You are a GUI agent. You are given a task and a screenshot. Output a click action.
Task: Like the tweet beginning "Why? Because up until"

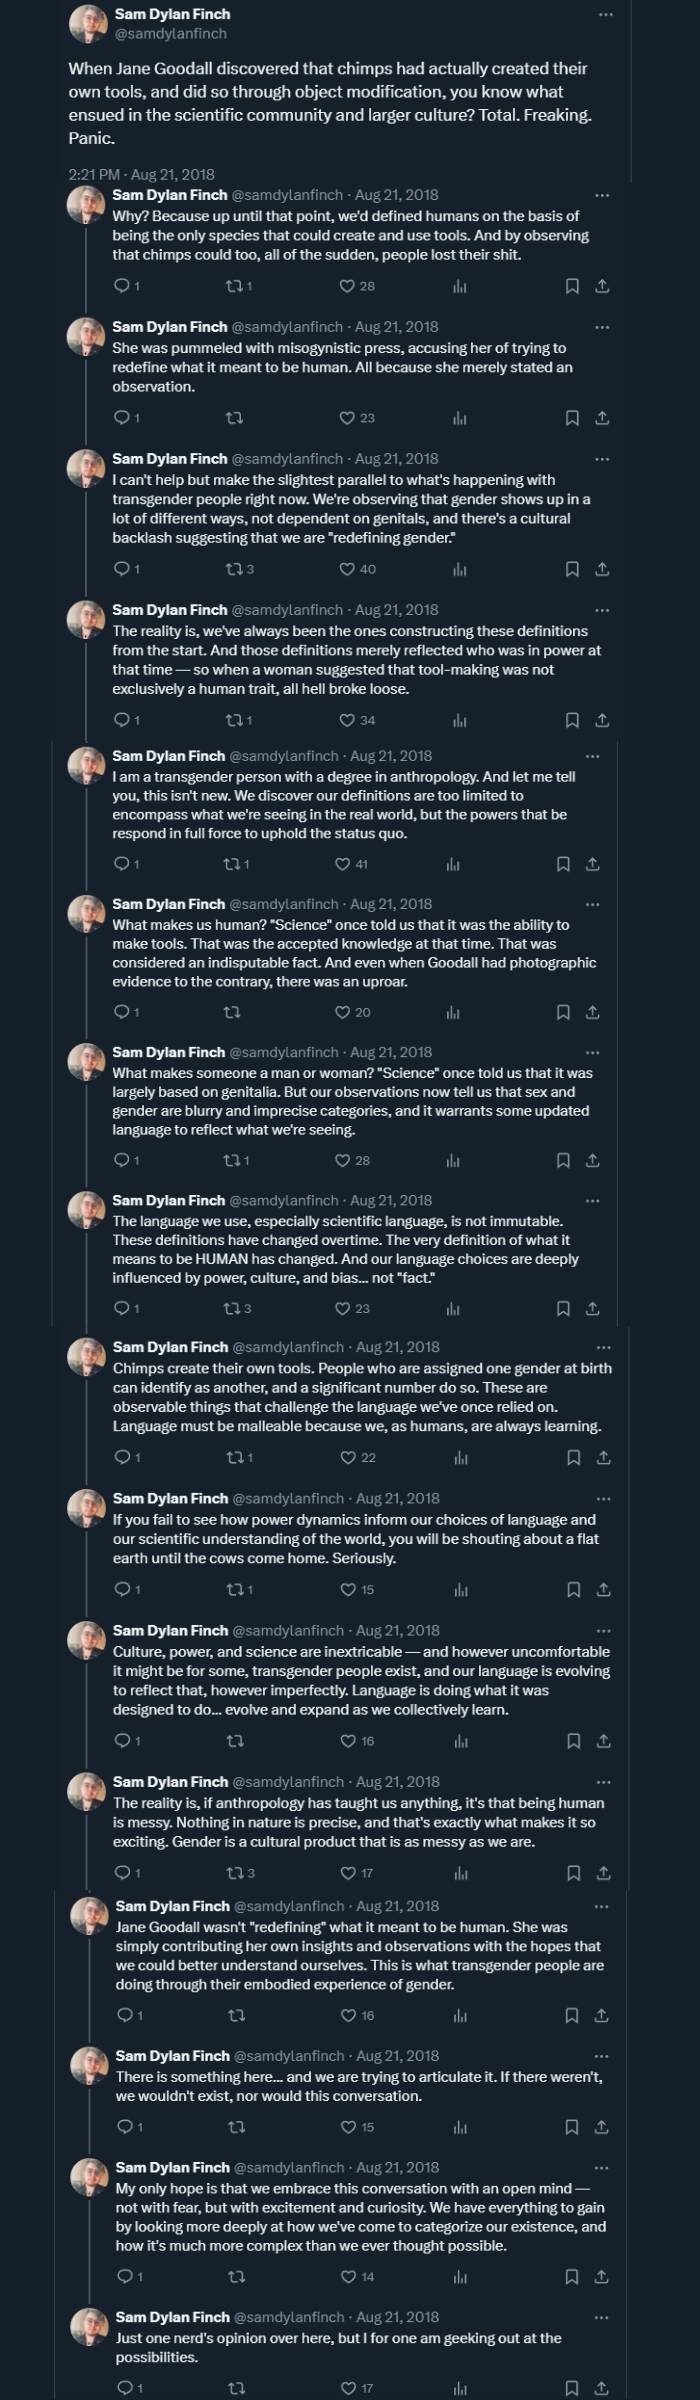[x=347, y=286]
